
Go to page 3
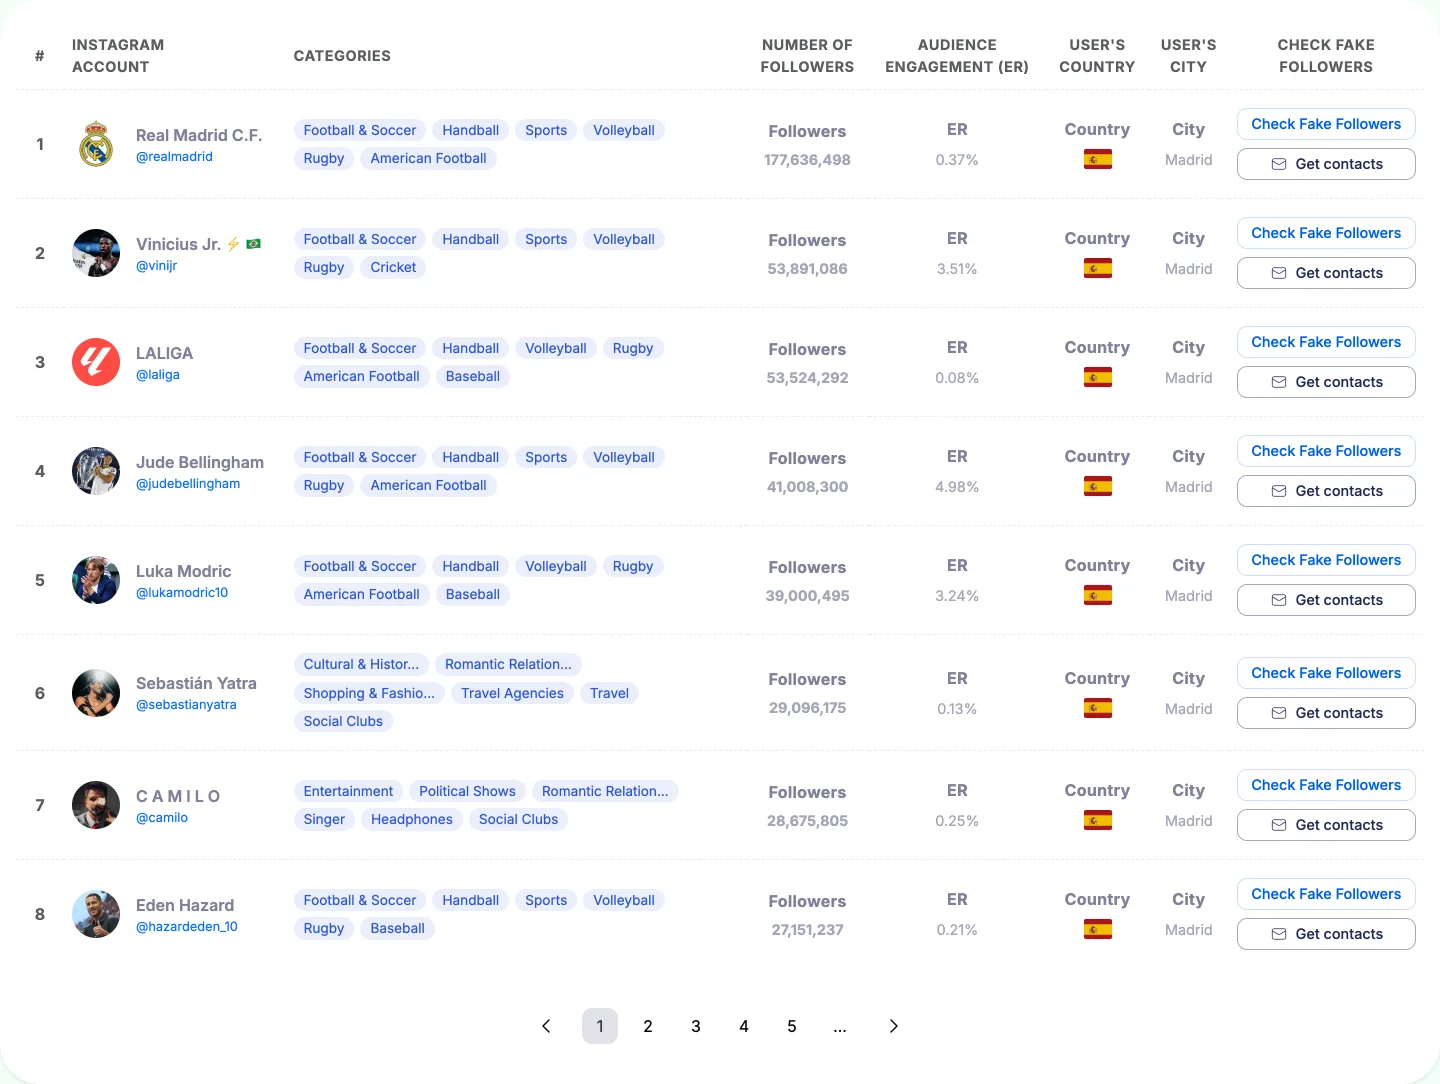point(696,1026)
